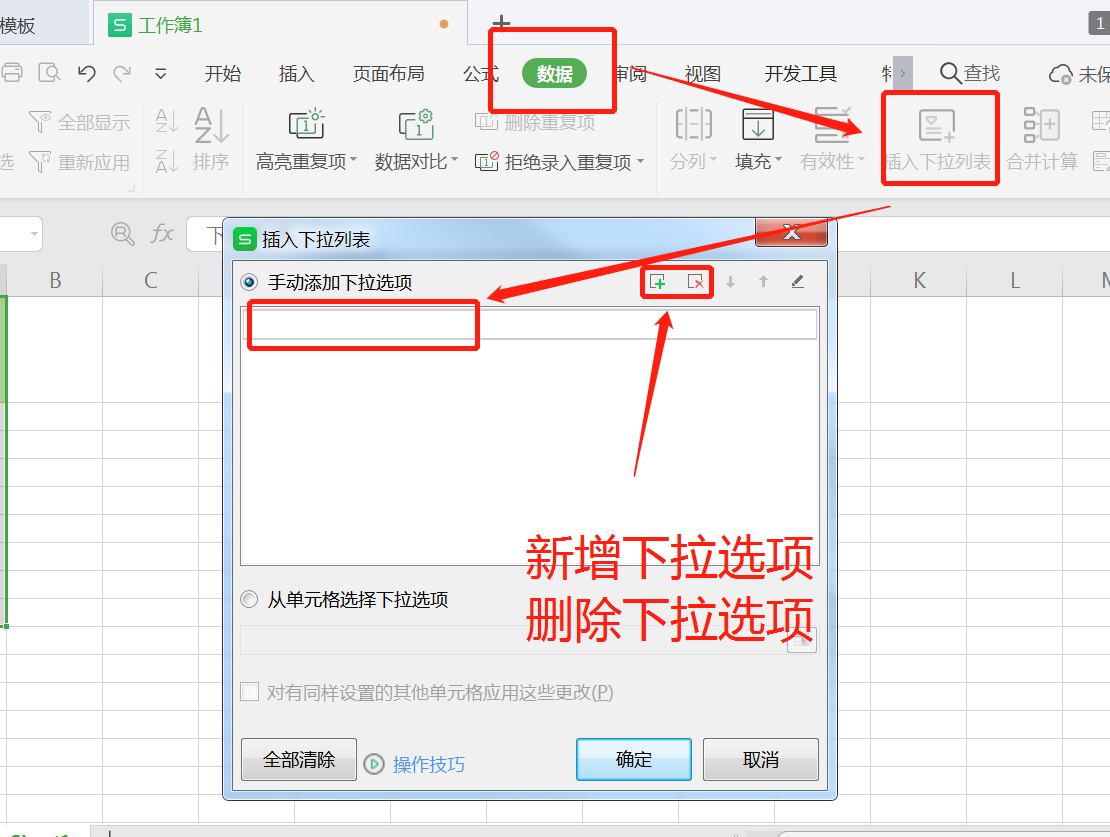The width and height of the screenshot is (1110, 837).
Task: Click the 排序 sort button
Action: [x=211, y=140]
